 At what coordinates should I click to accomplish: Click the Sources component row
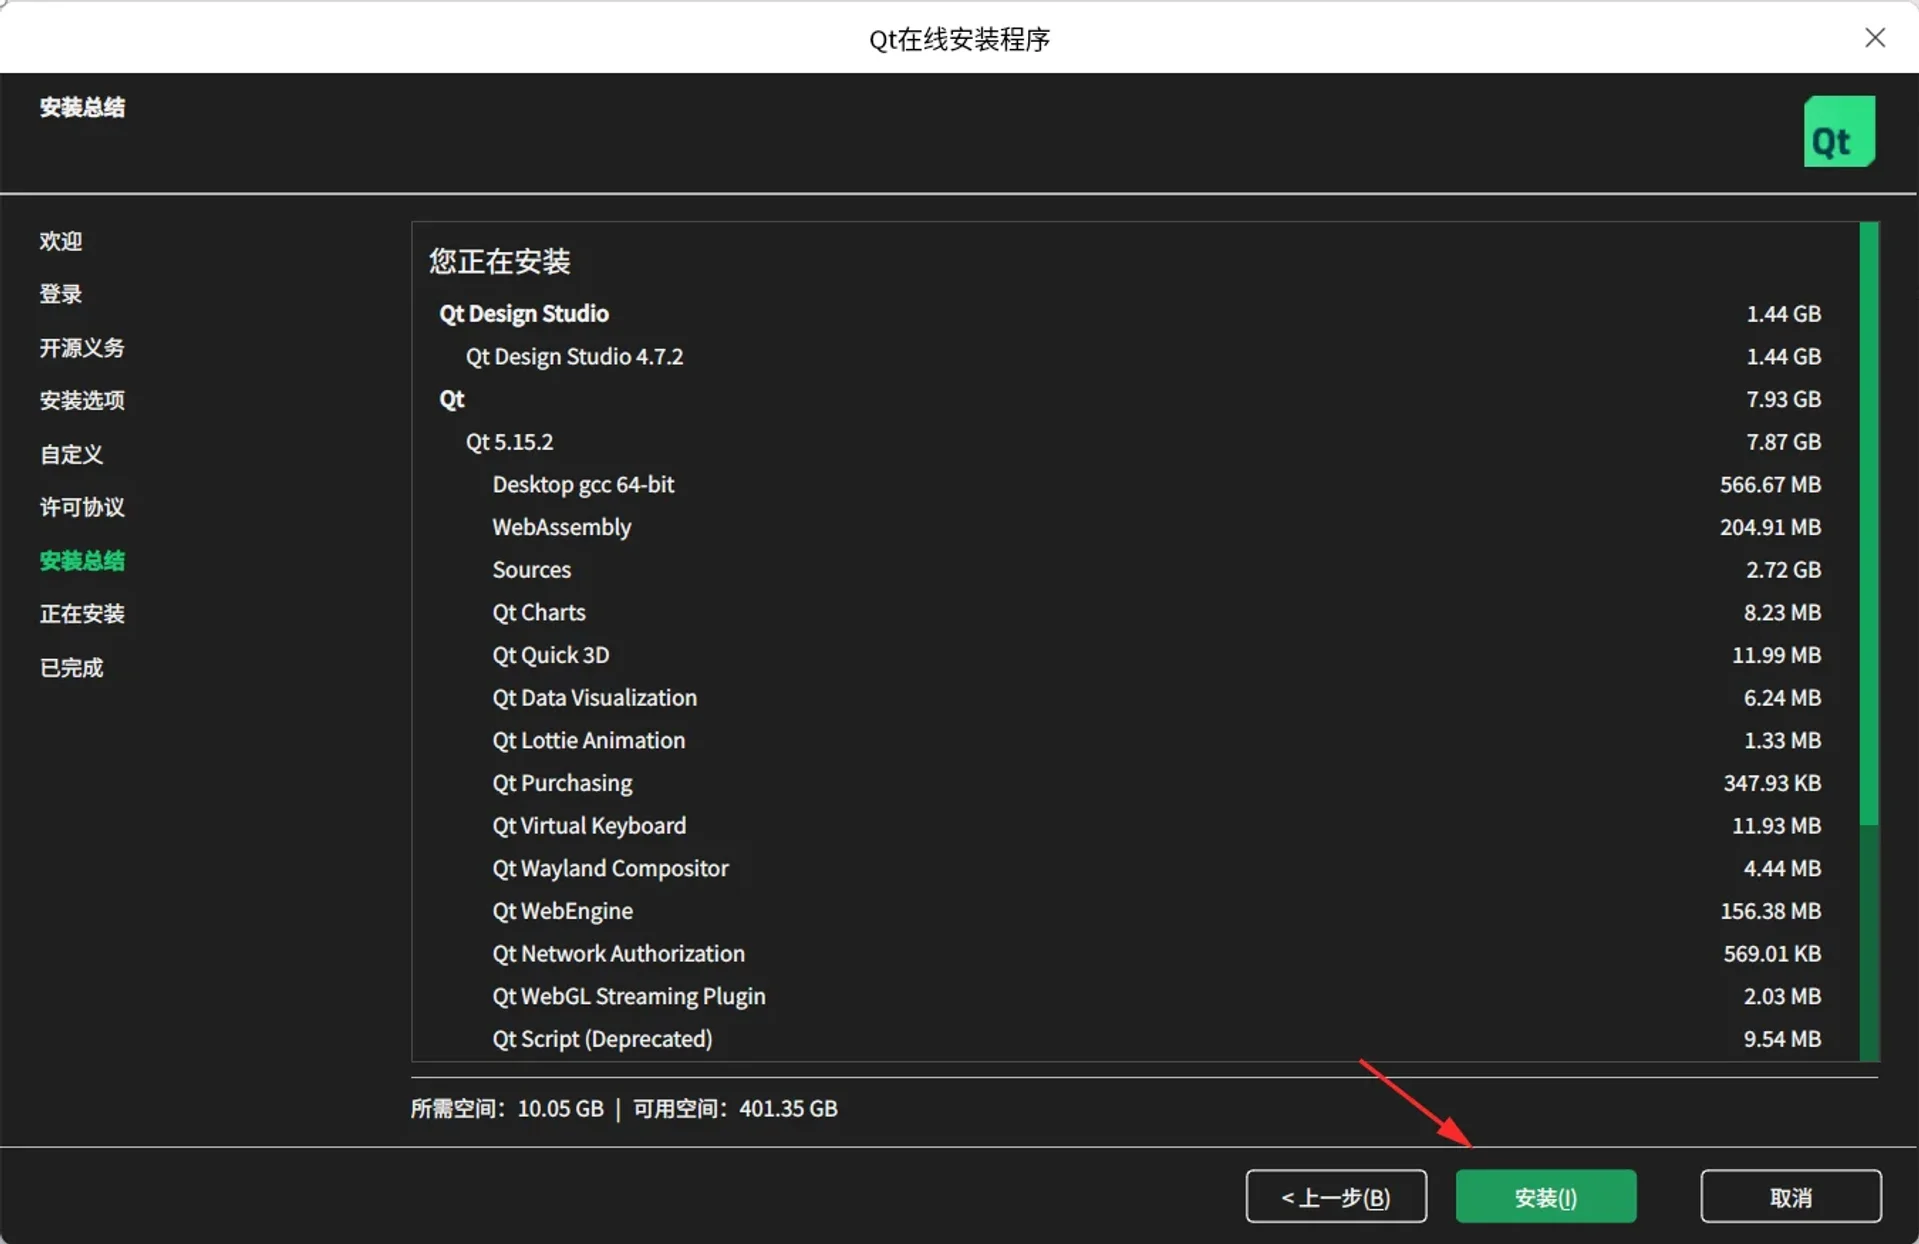531,569
